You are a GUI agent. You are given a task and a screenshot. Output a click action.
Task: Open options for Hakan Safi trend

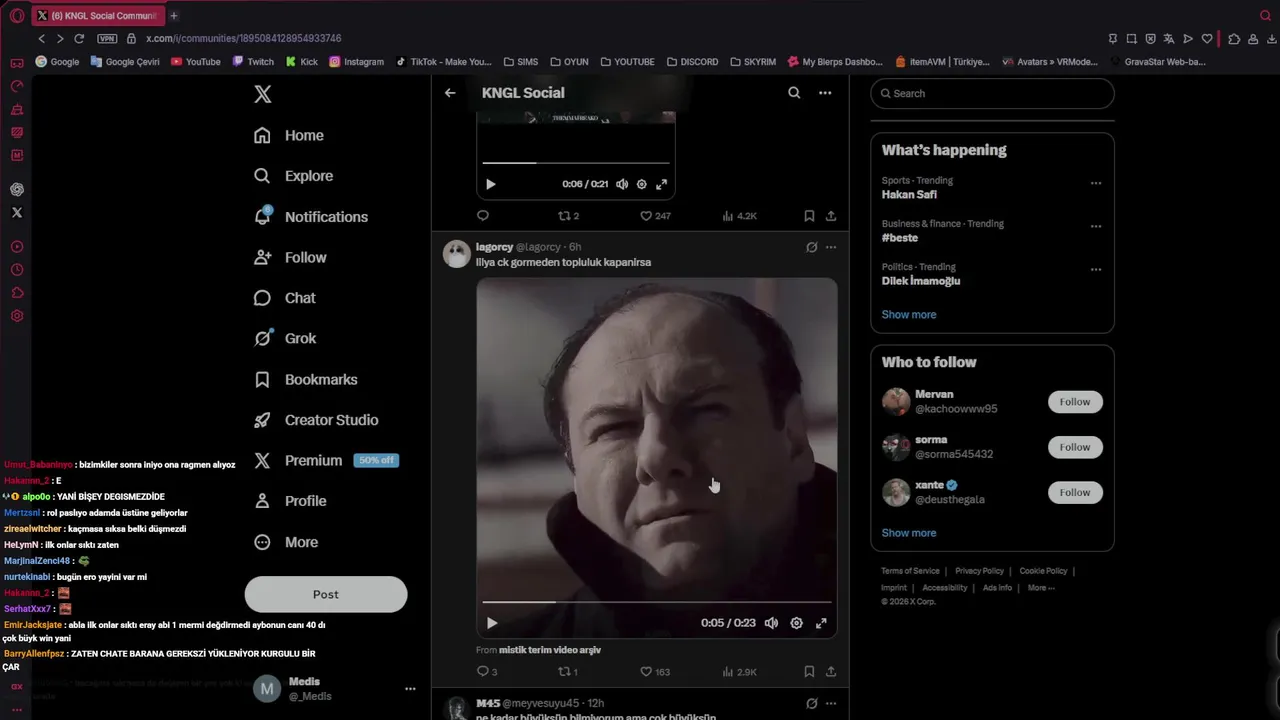coord(1096,183)
